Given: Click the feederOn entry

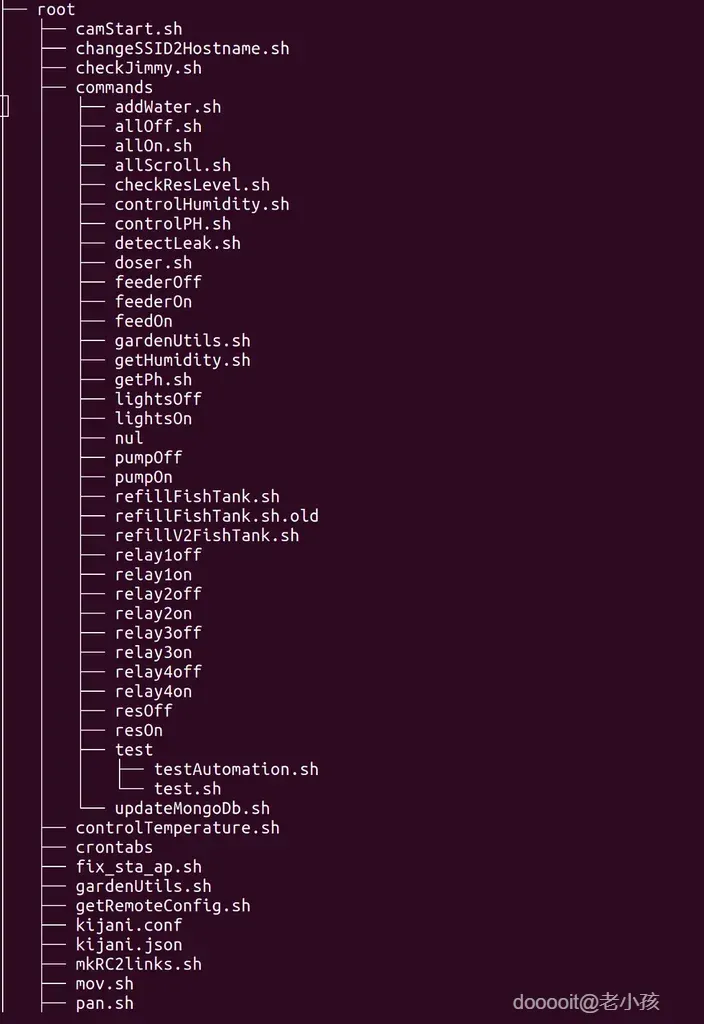Looking at the screenshot, I should (x=153, y=302).
